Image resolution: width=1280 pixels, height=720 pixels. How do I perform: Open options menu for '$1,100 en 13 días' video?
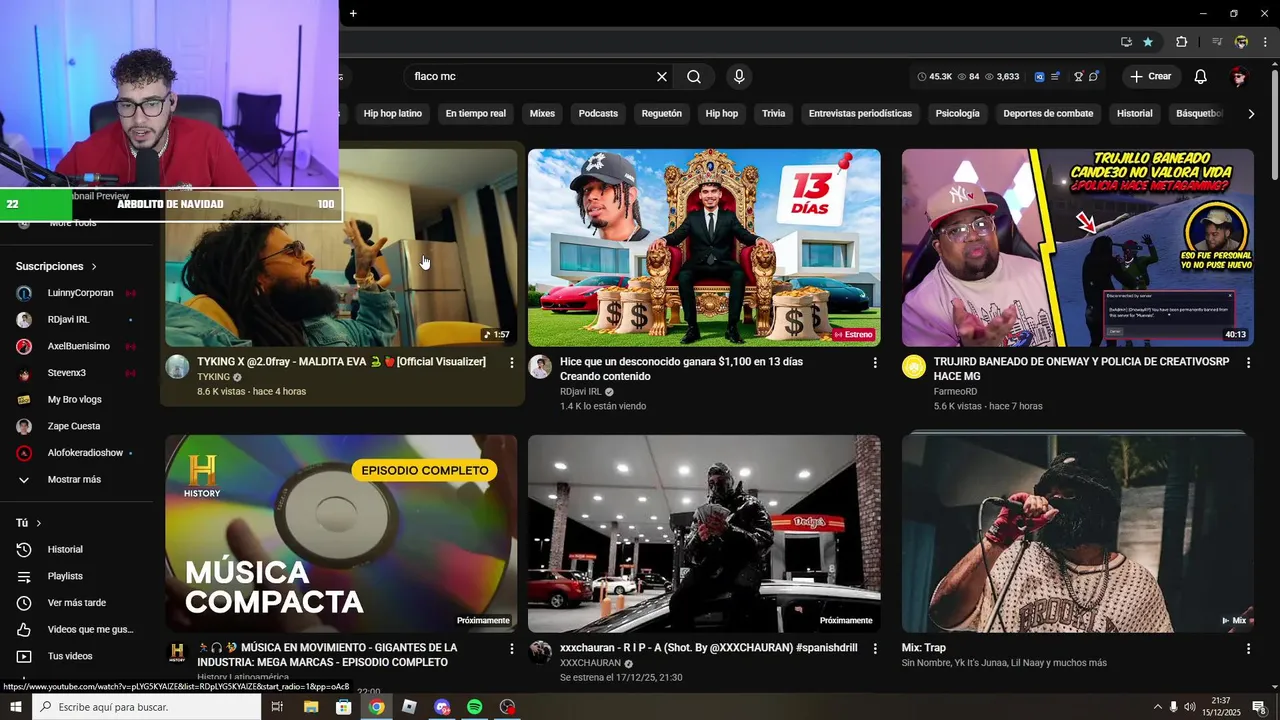[x=875, y=363]
